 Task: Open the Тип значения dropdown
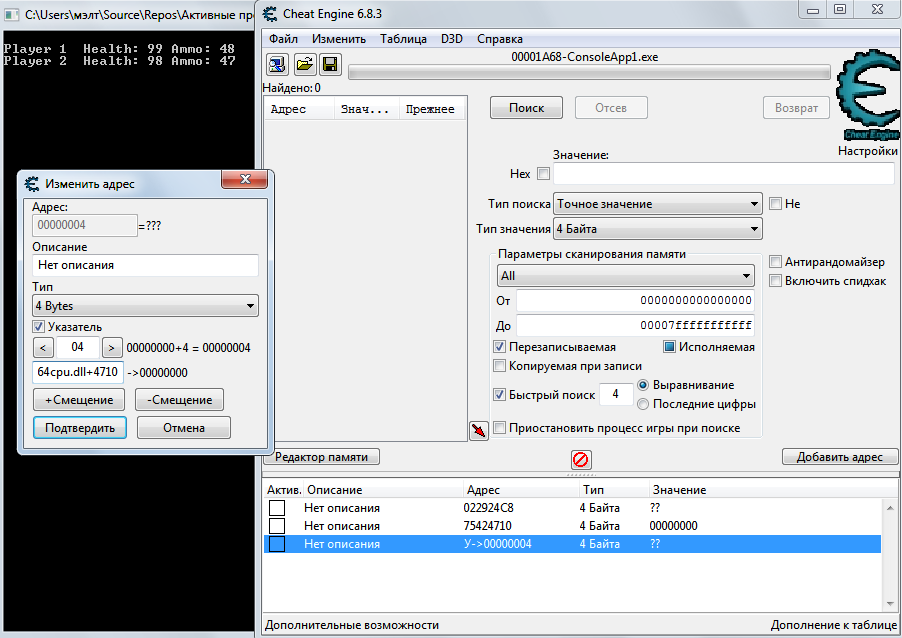[x=658, y=229]
